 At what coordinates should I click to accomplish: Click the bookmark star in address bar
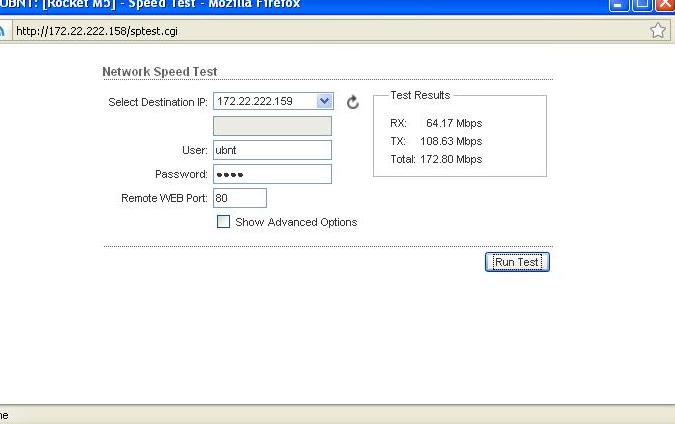click(657, 30)
